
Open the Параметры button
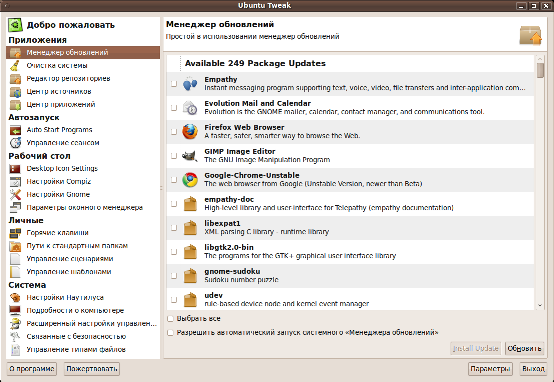pyautogui.click(x=490, y=369)
